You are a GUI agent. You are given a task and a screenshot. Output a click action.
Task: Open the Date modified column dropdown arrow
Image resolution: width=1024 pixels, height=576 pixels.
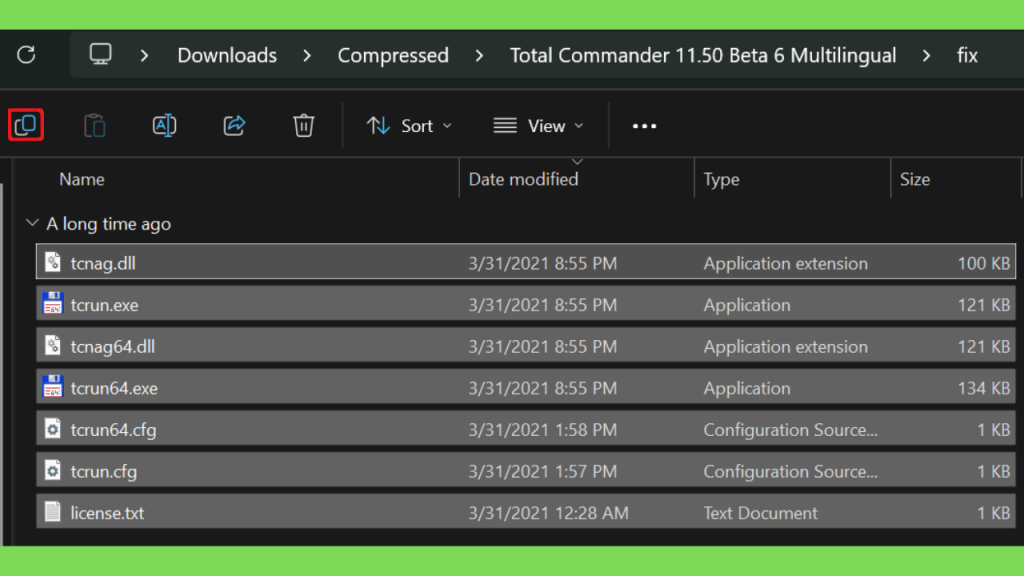click(x=577, y=161)
